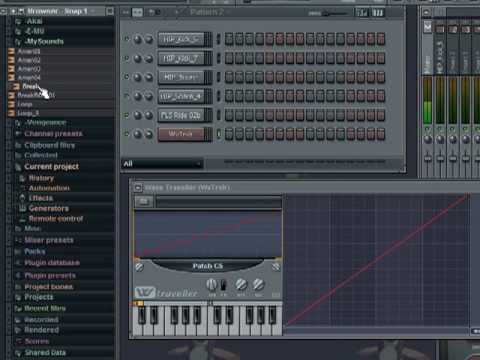
Task: Click the PLS Ride 02b channel button
Action: [181, 115]
